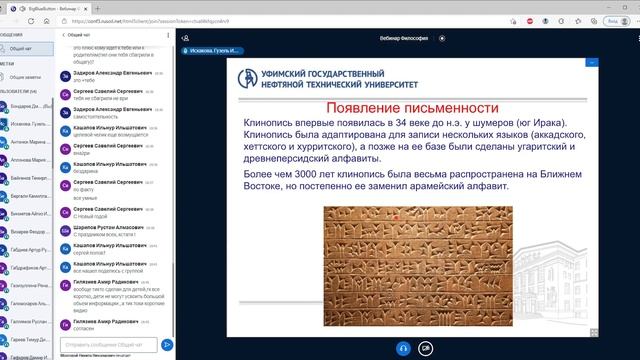Click the recording indicator icon
The width and height of the screenshot is (640, 360).
(442, 38)
